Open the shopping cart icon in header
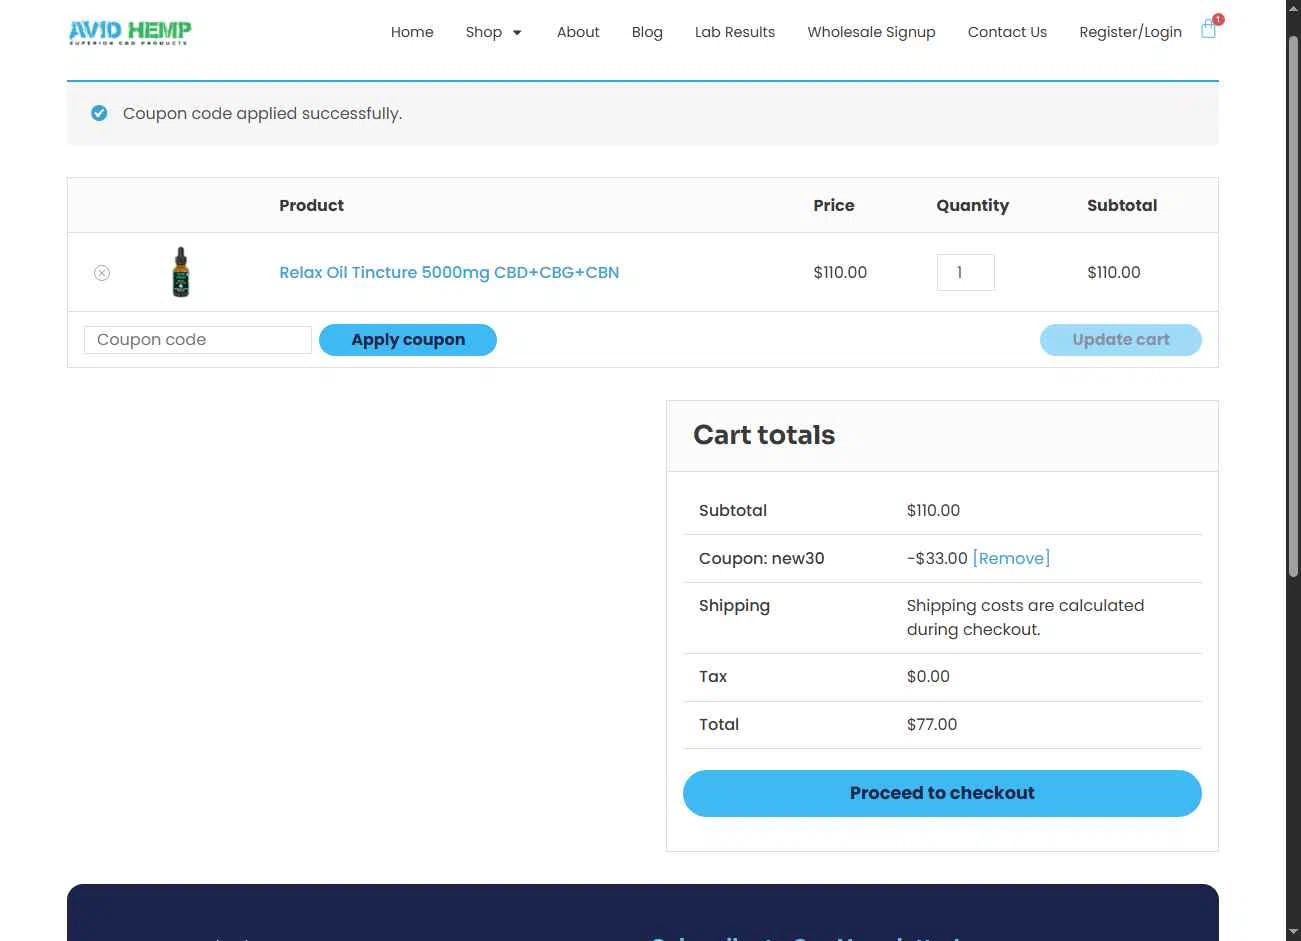 [x=1209, y=29]
